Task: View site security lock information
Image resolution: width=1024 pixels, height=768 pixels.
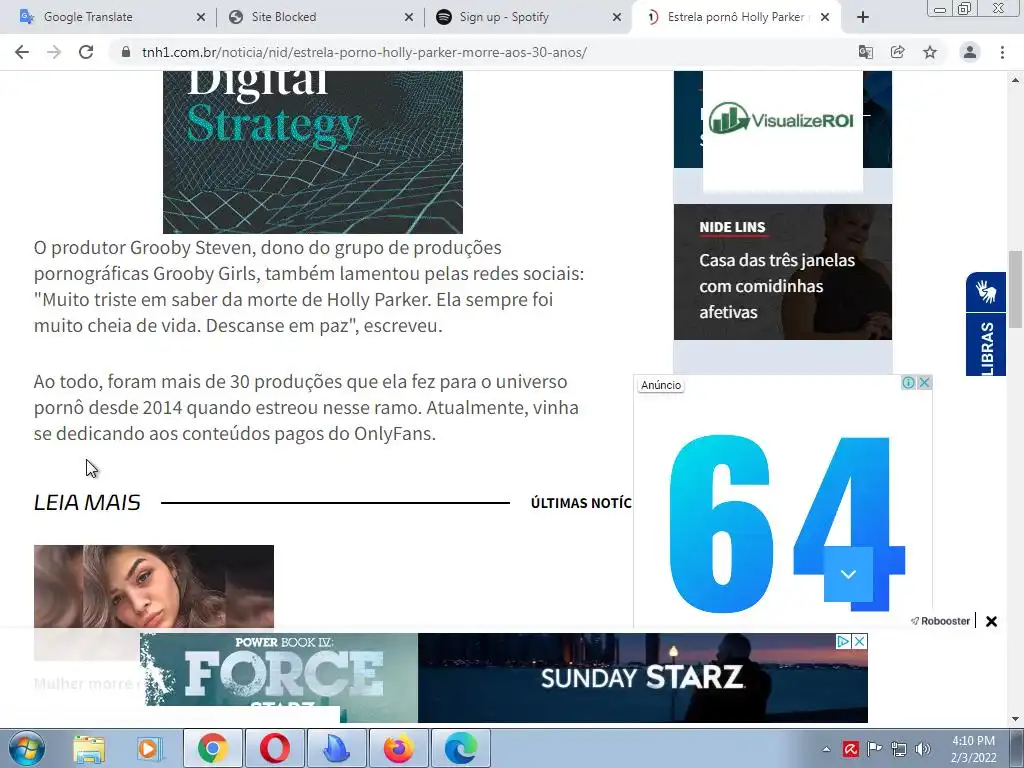Action: tap(126, 52)
